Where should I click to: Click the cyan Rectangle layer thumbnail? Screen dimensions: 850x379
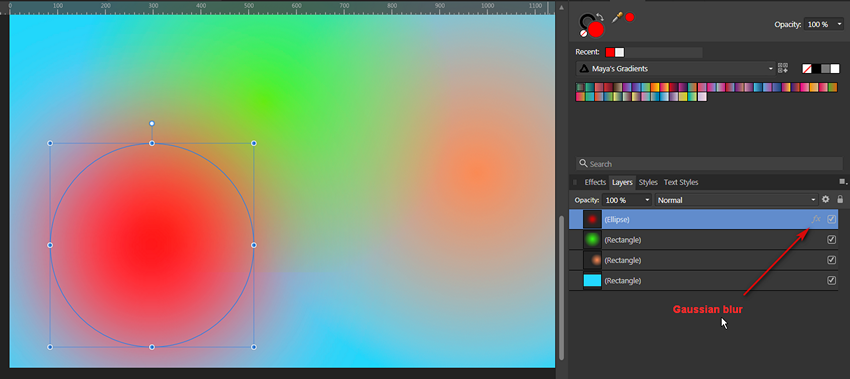point(593,280)
